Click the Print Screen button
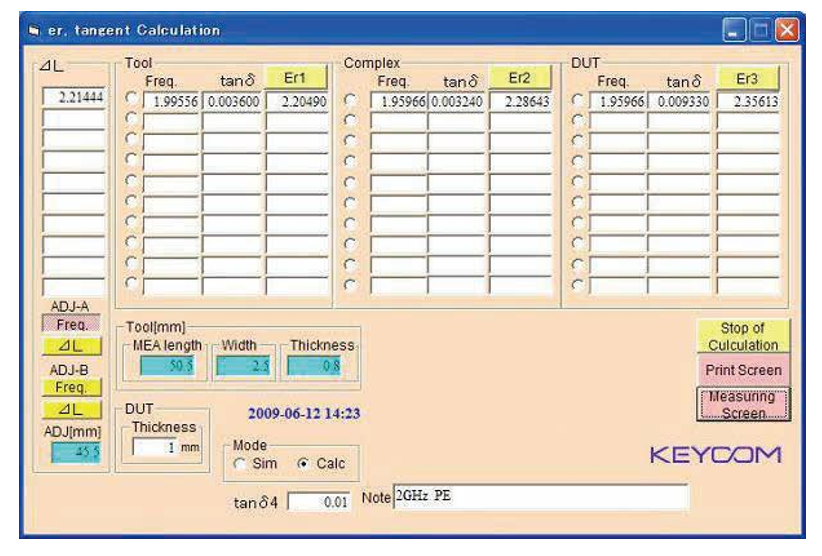 pos(743,370)
